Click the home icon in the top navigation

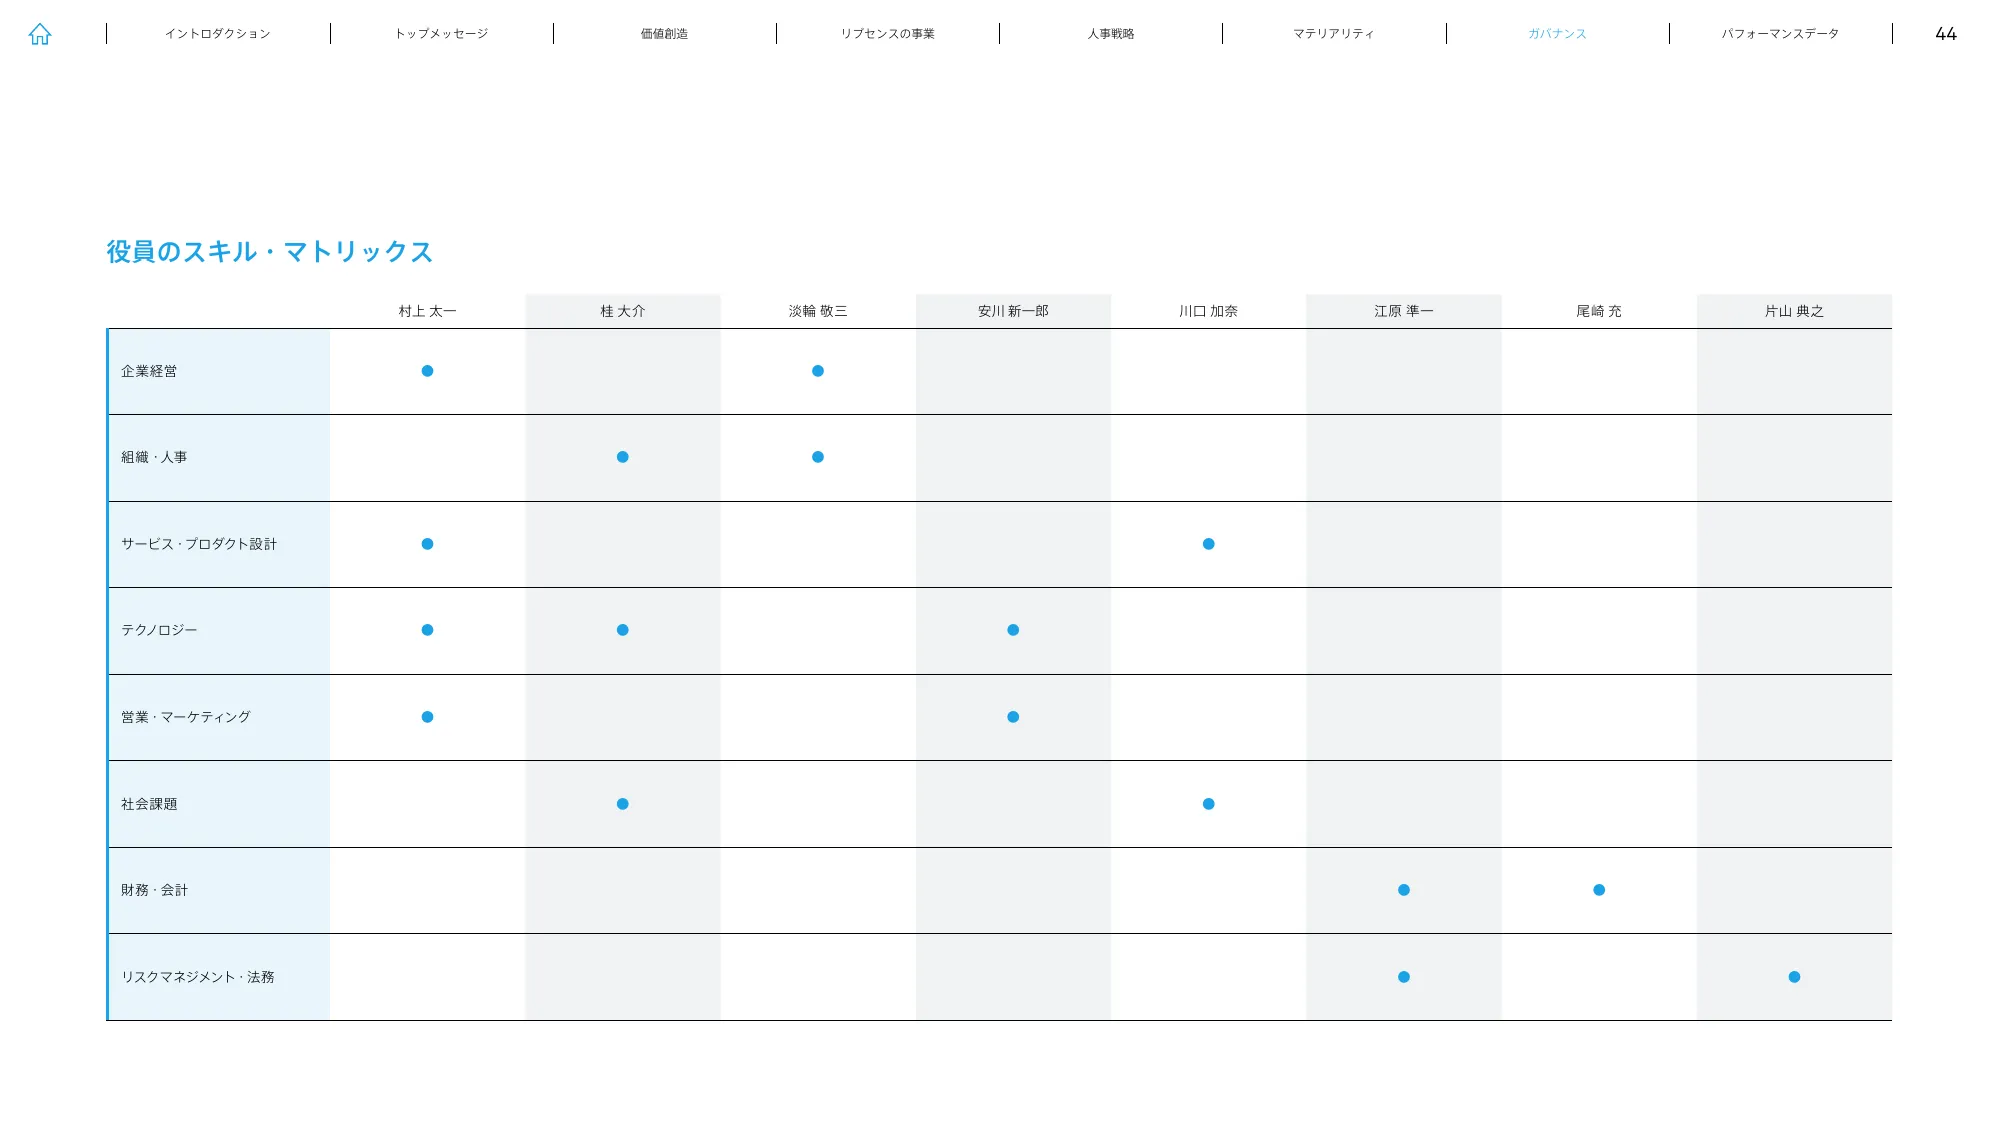40,33
